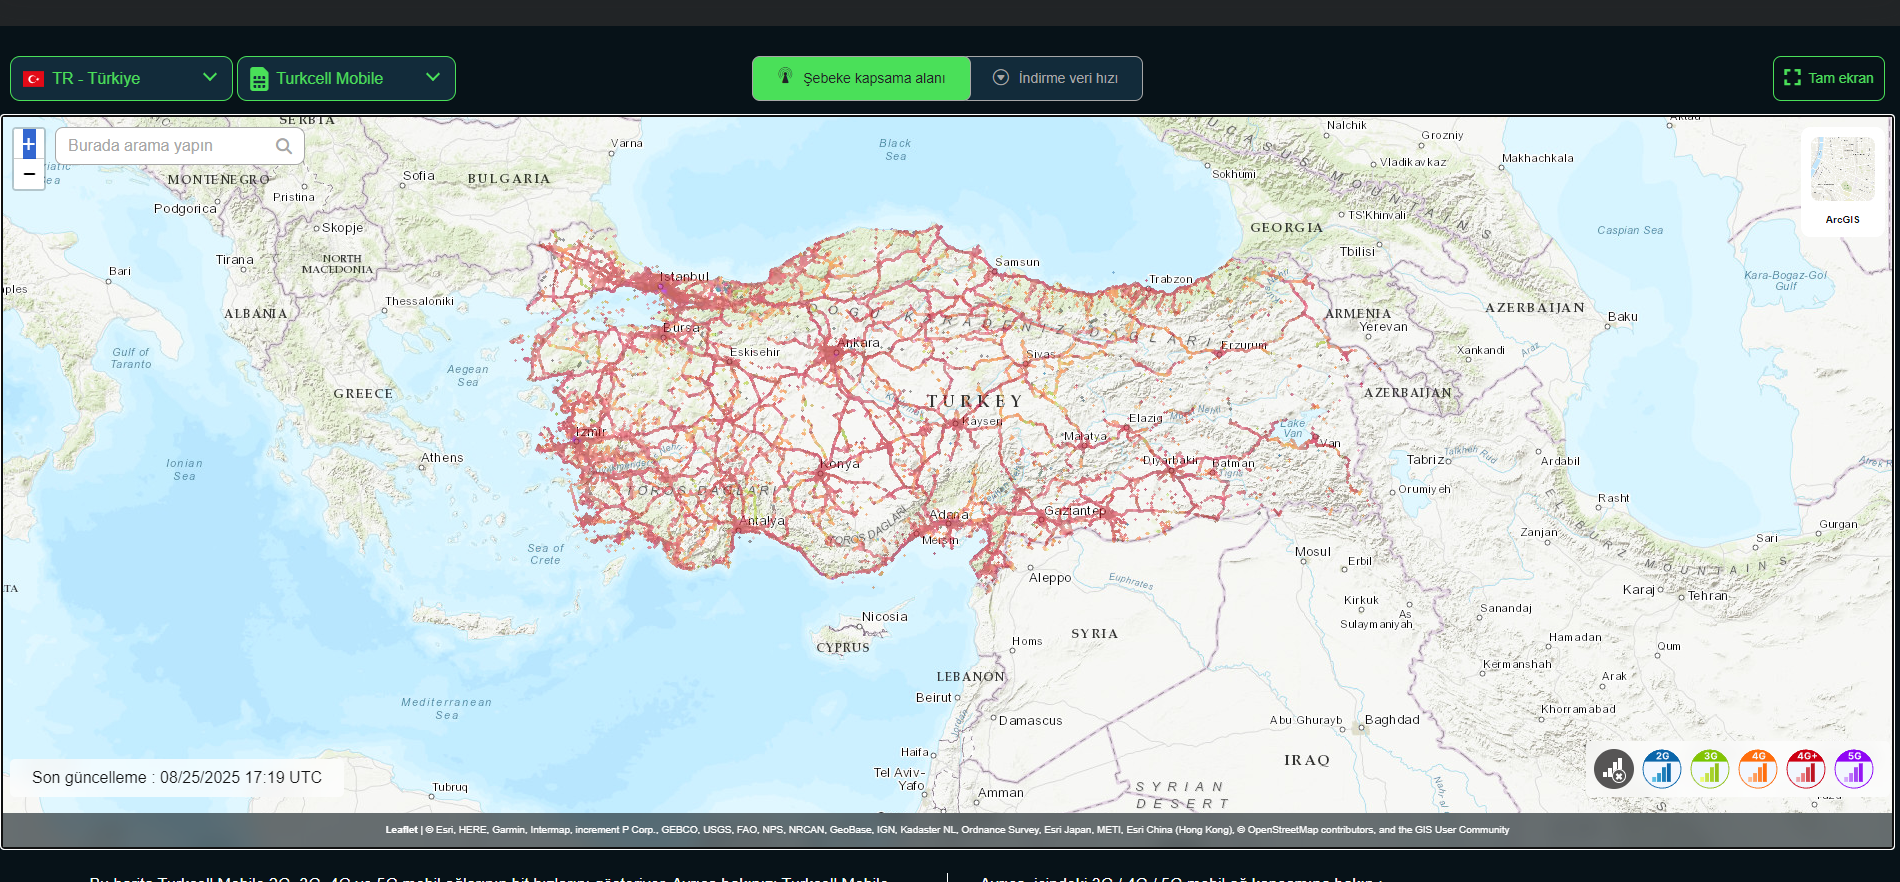Viewport: 1900px width, 882px height.
Task: Click the Sofia label on the map
Action: pyautogui.click(x=419, y=176)
